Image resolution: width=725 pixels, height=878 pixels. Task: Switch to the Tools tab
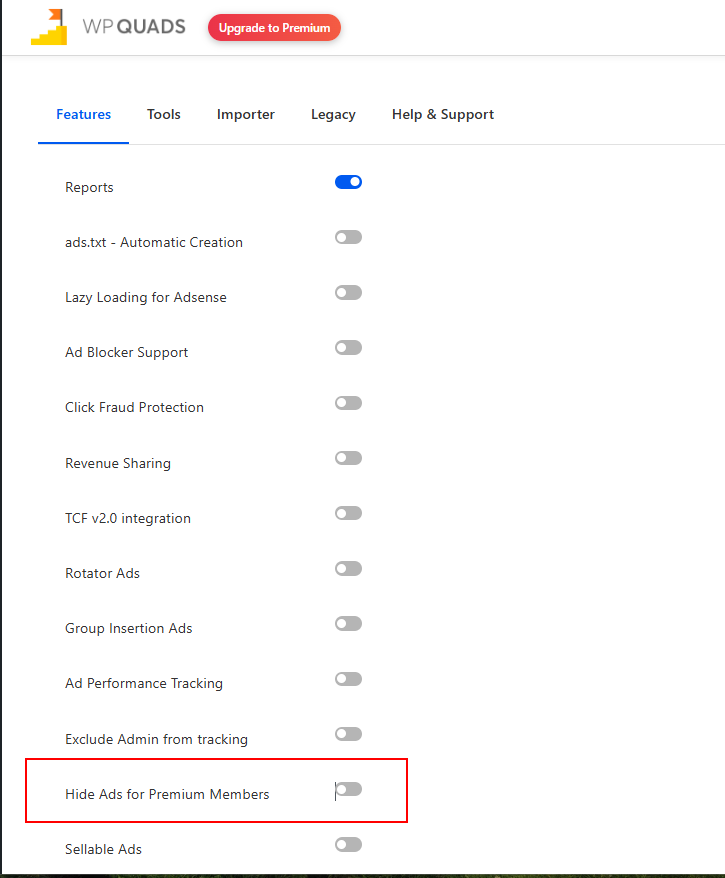(x=164, y=114)
